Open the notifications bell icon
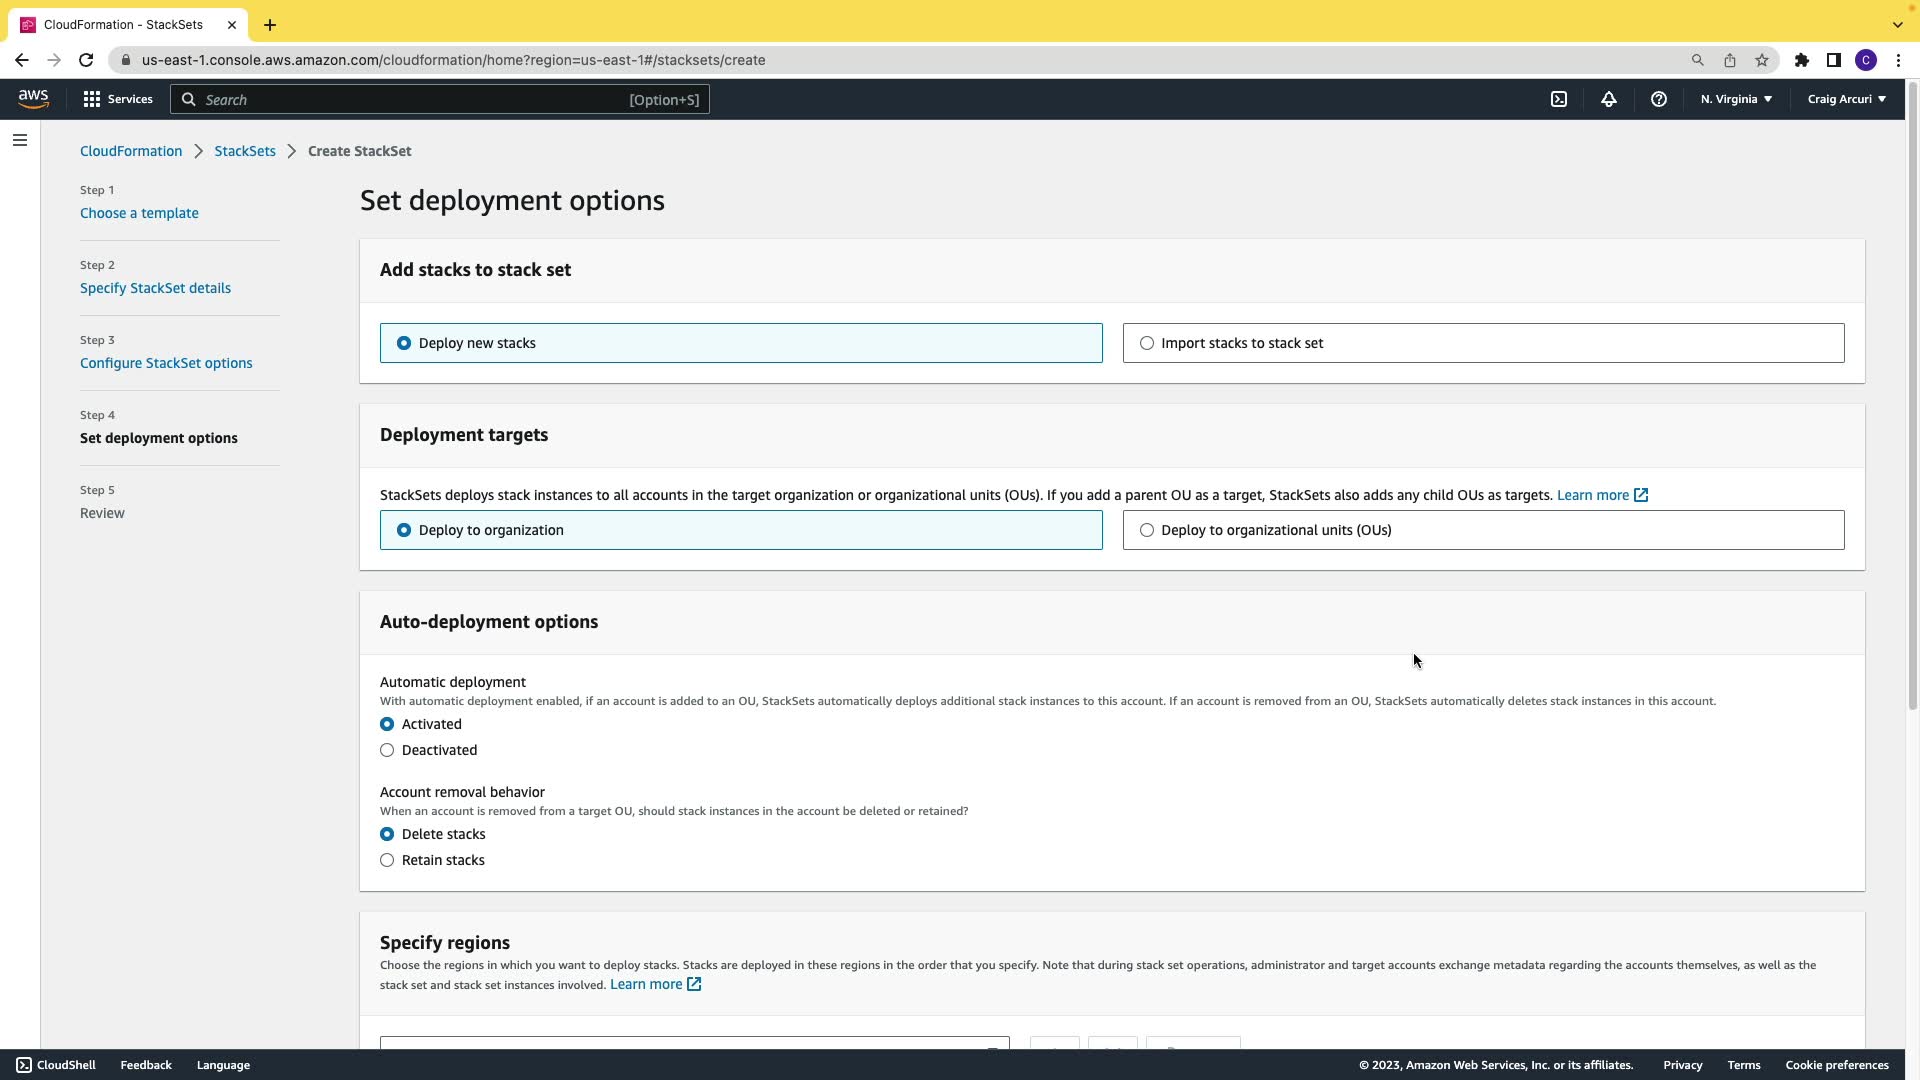 [1609, 99]
